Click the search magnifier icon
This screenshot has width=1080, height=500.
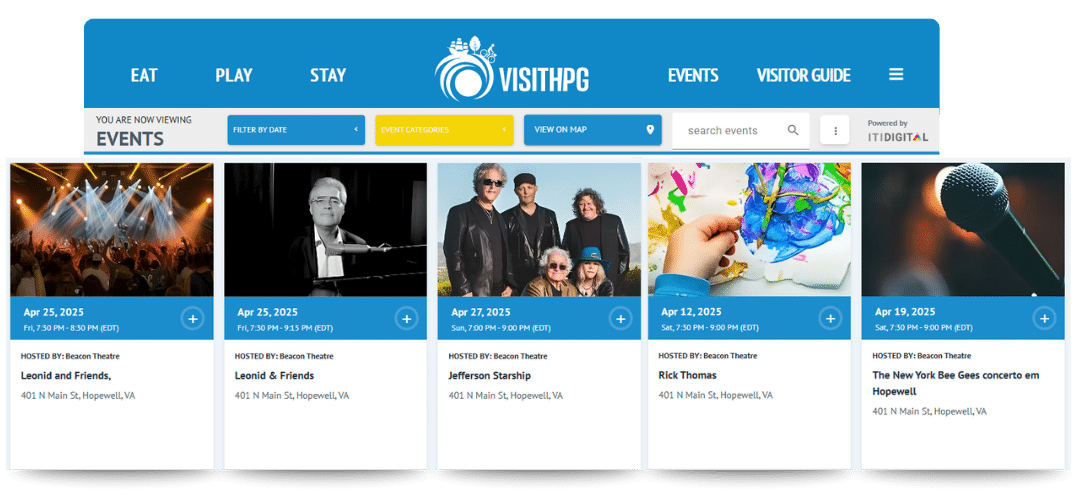click(x=793, y=130)
